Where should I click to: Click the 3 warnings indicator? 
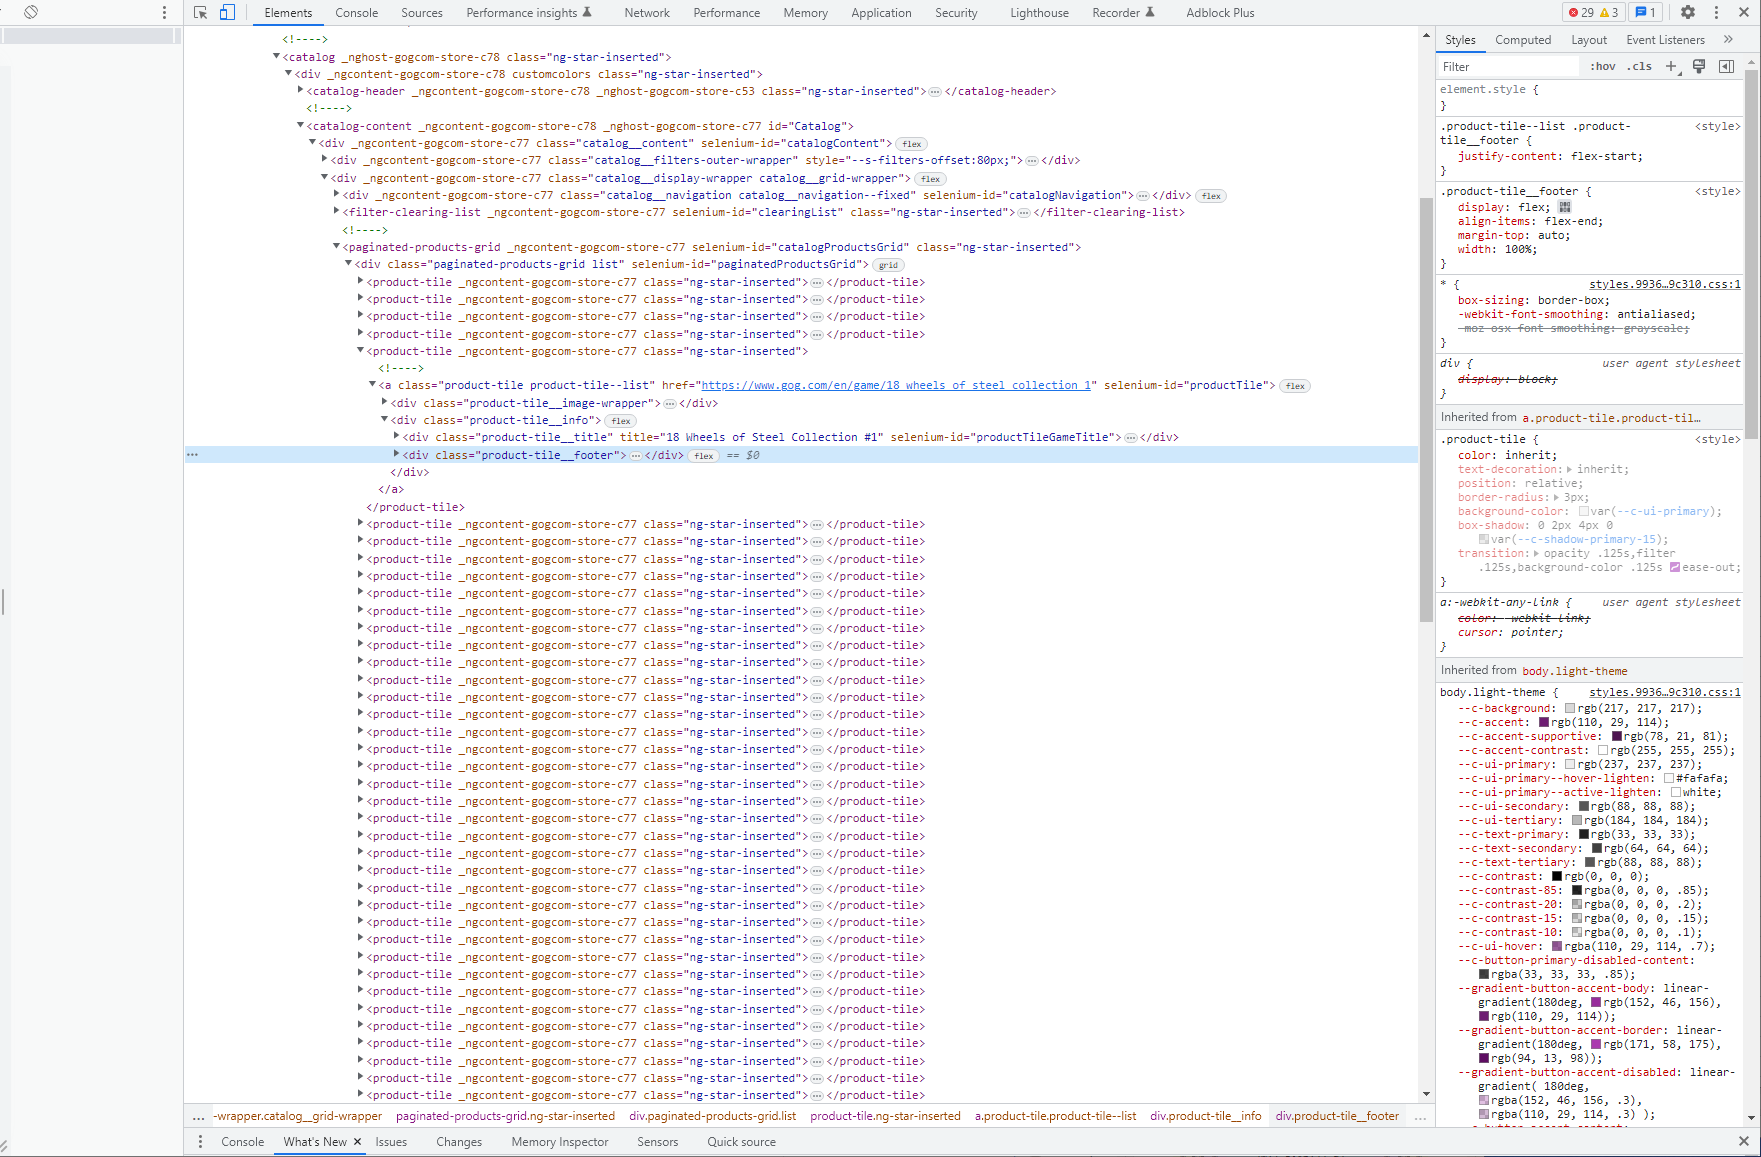1609,13
